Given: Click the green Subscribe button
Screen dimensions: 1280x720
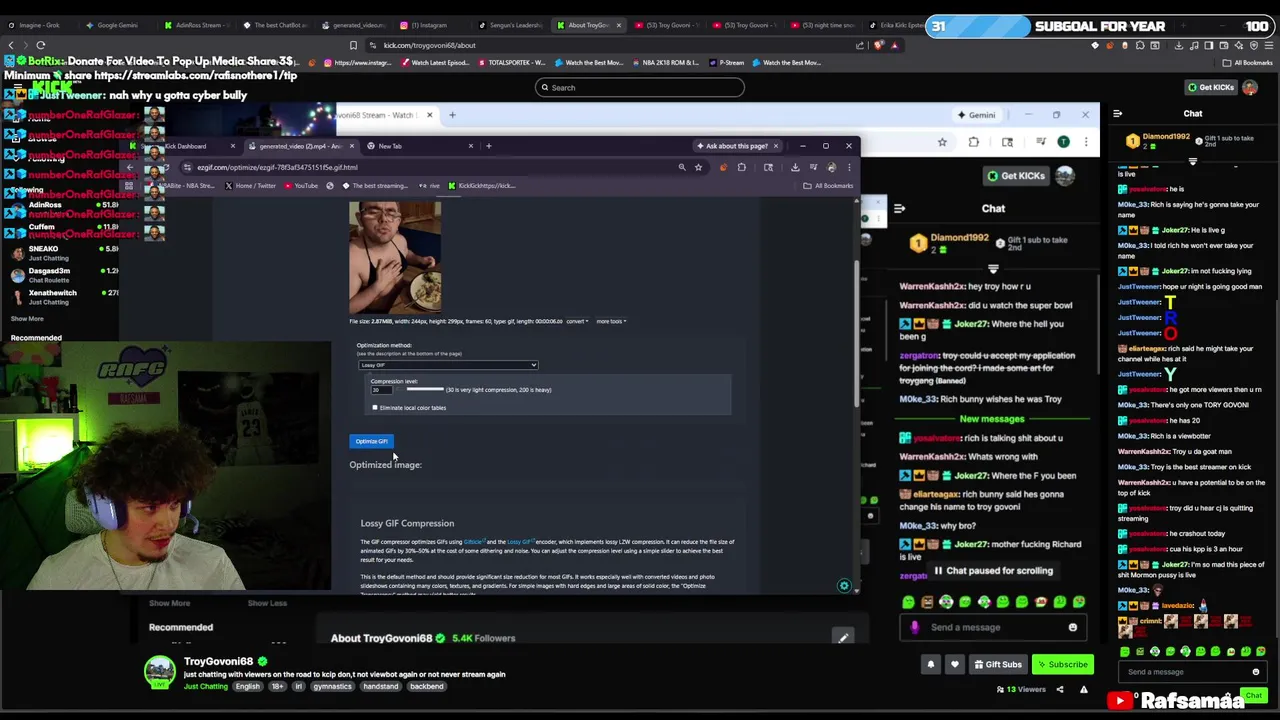Looking at the screenshot, I should click(x=1062, y=664).
